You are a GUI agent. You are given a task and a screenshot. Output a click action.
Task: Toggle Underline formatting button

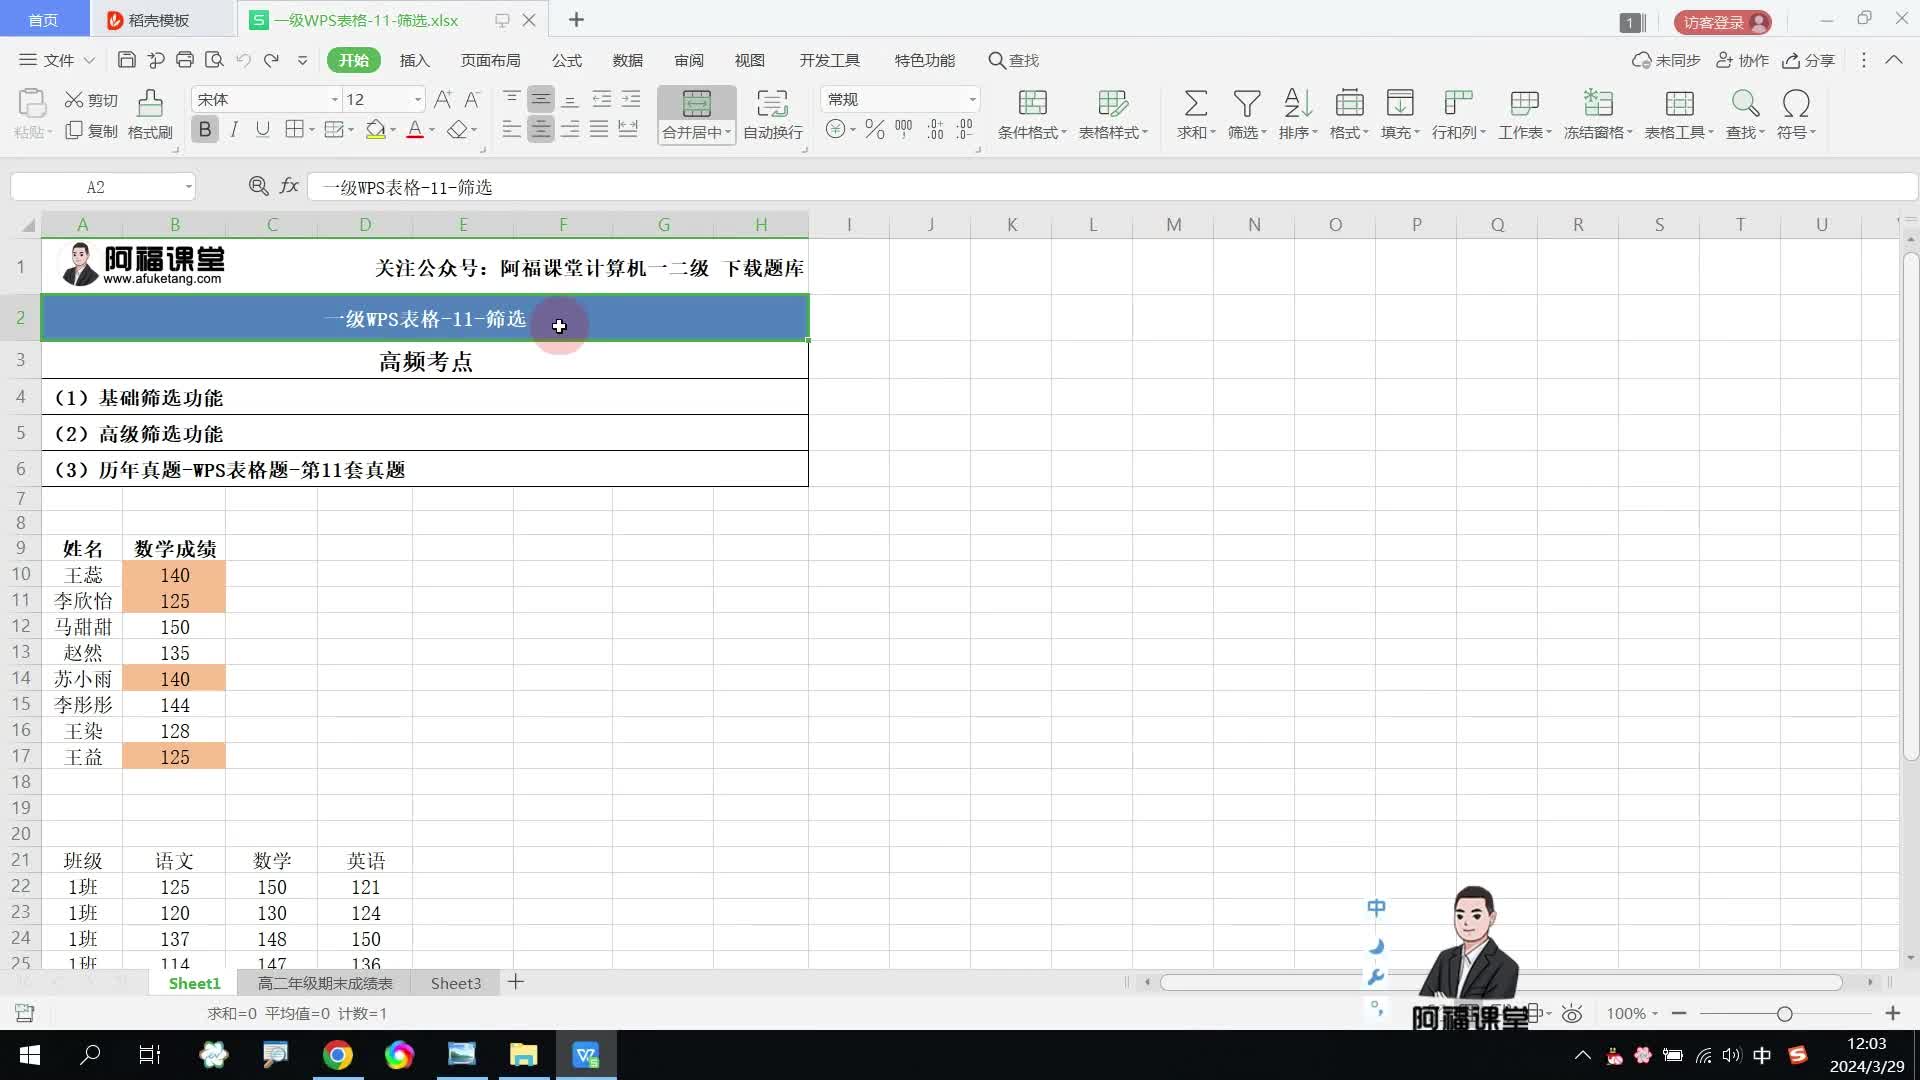pyautogui.click(x=263, y=130)
